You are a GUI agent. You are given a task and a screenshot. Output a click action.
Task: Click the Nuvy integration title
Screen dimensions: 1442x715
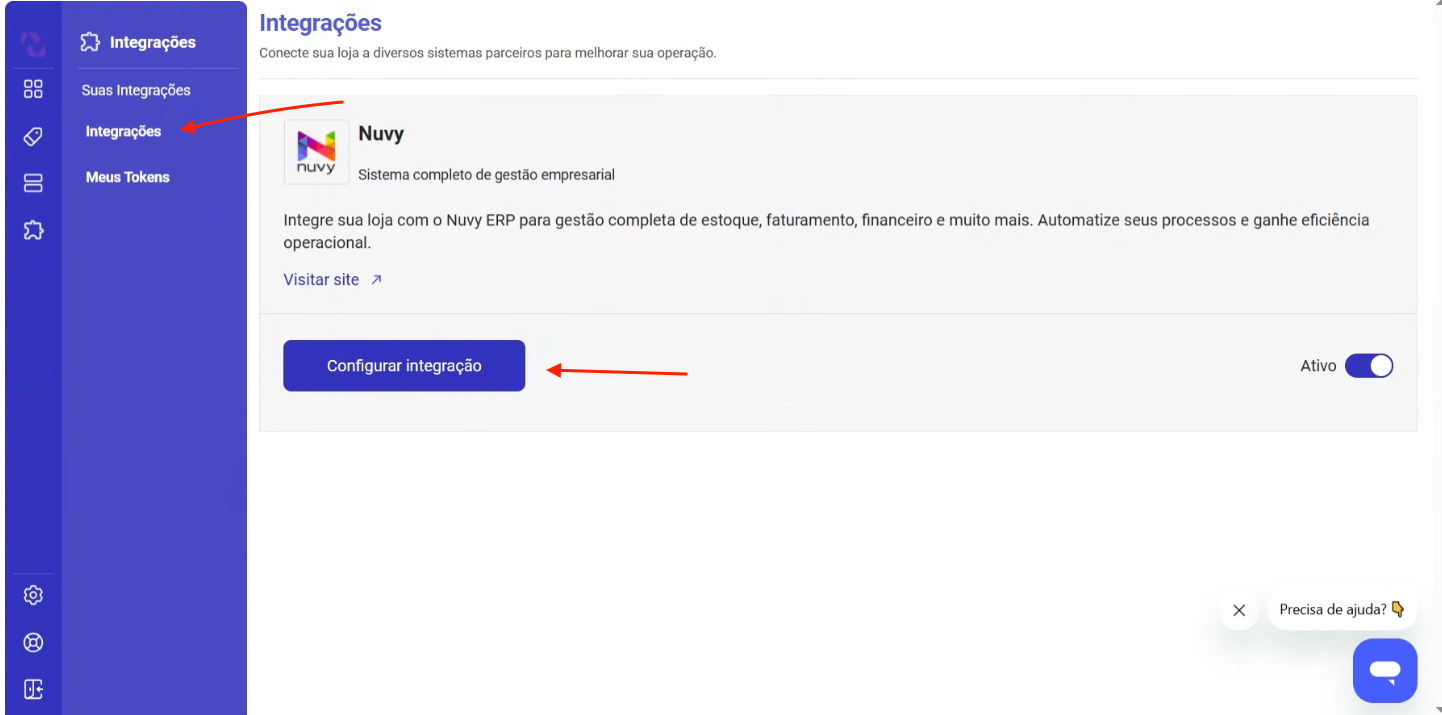coord(381,134)
